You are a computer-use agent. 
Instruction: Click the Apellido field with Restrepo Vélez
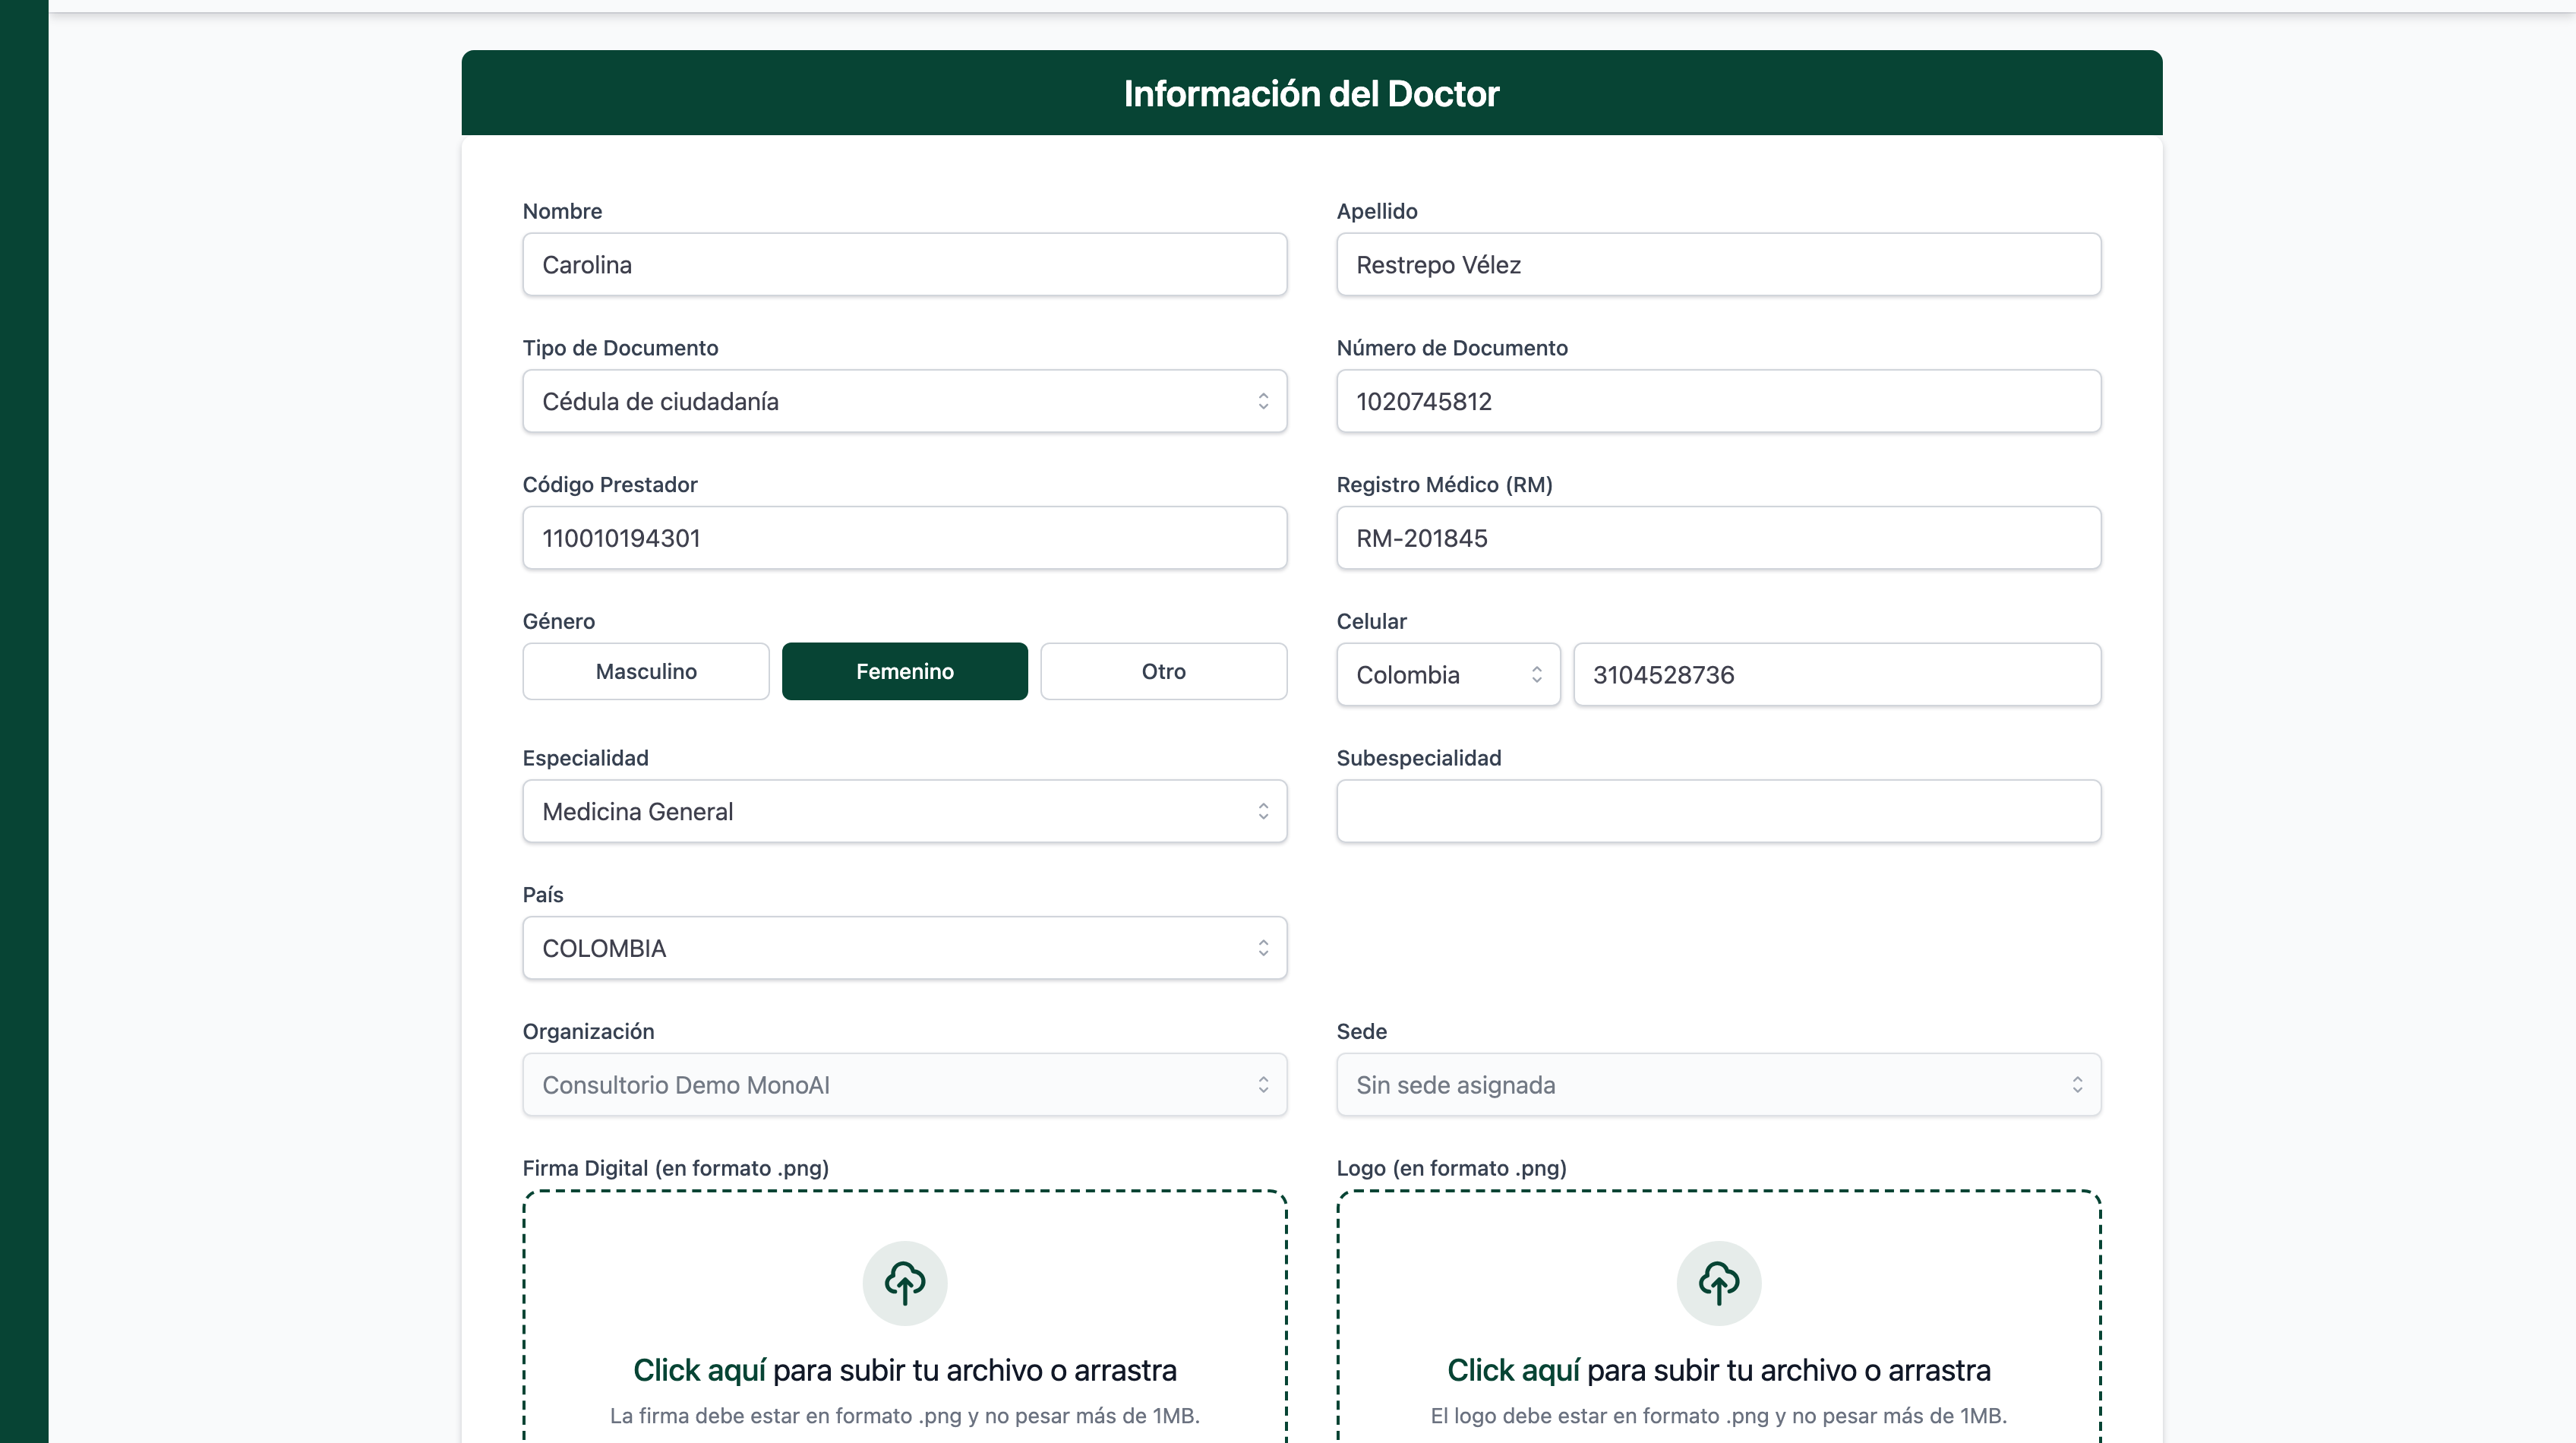point(1718,265)
